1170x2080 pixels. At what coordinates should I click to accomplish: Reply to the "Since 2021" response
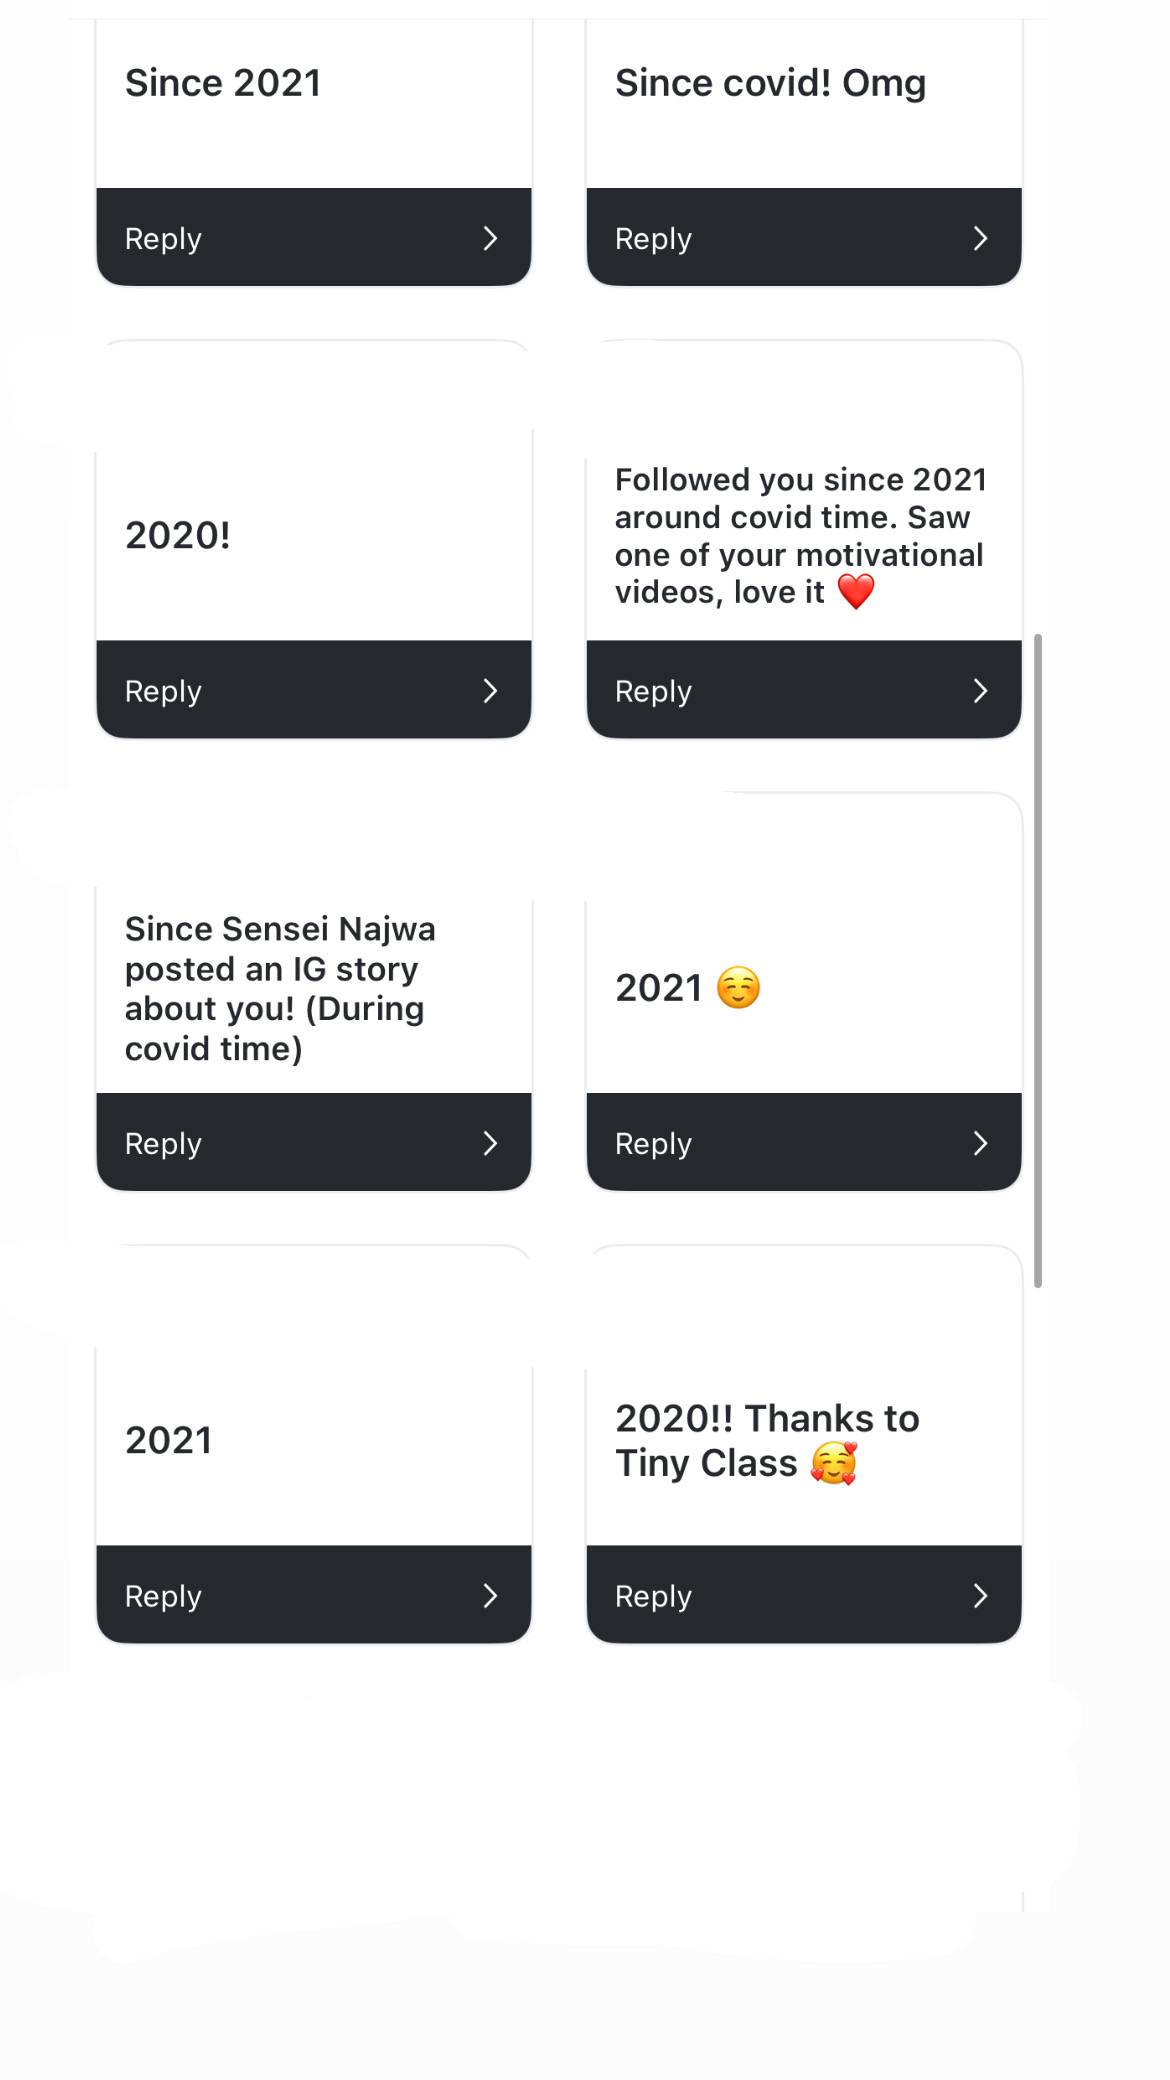tap(164, 239)
